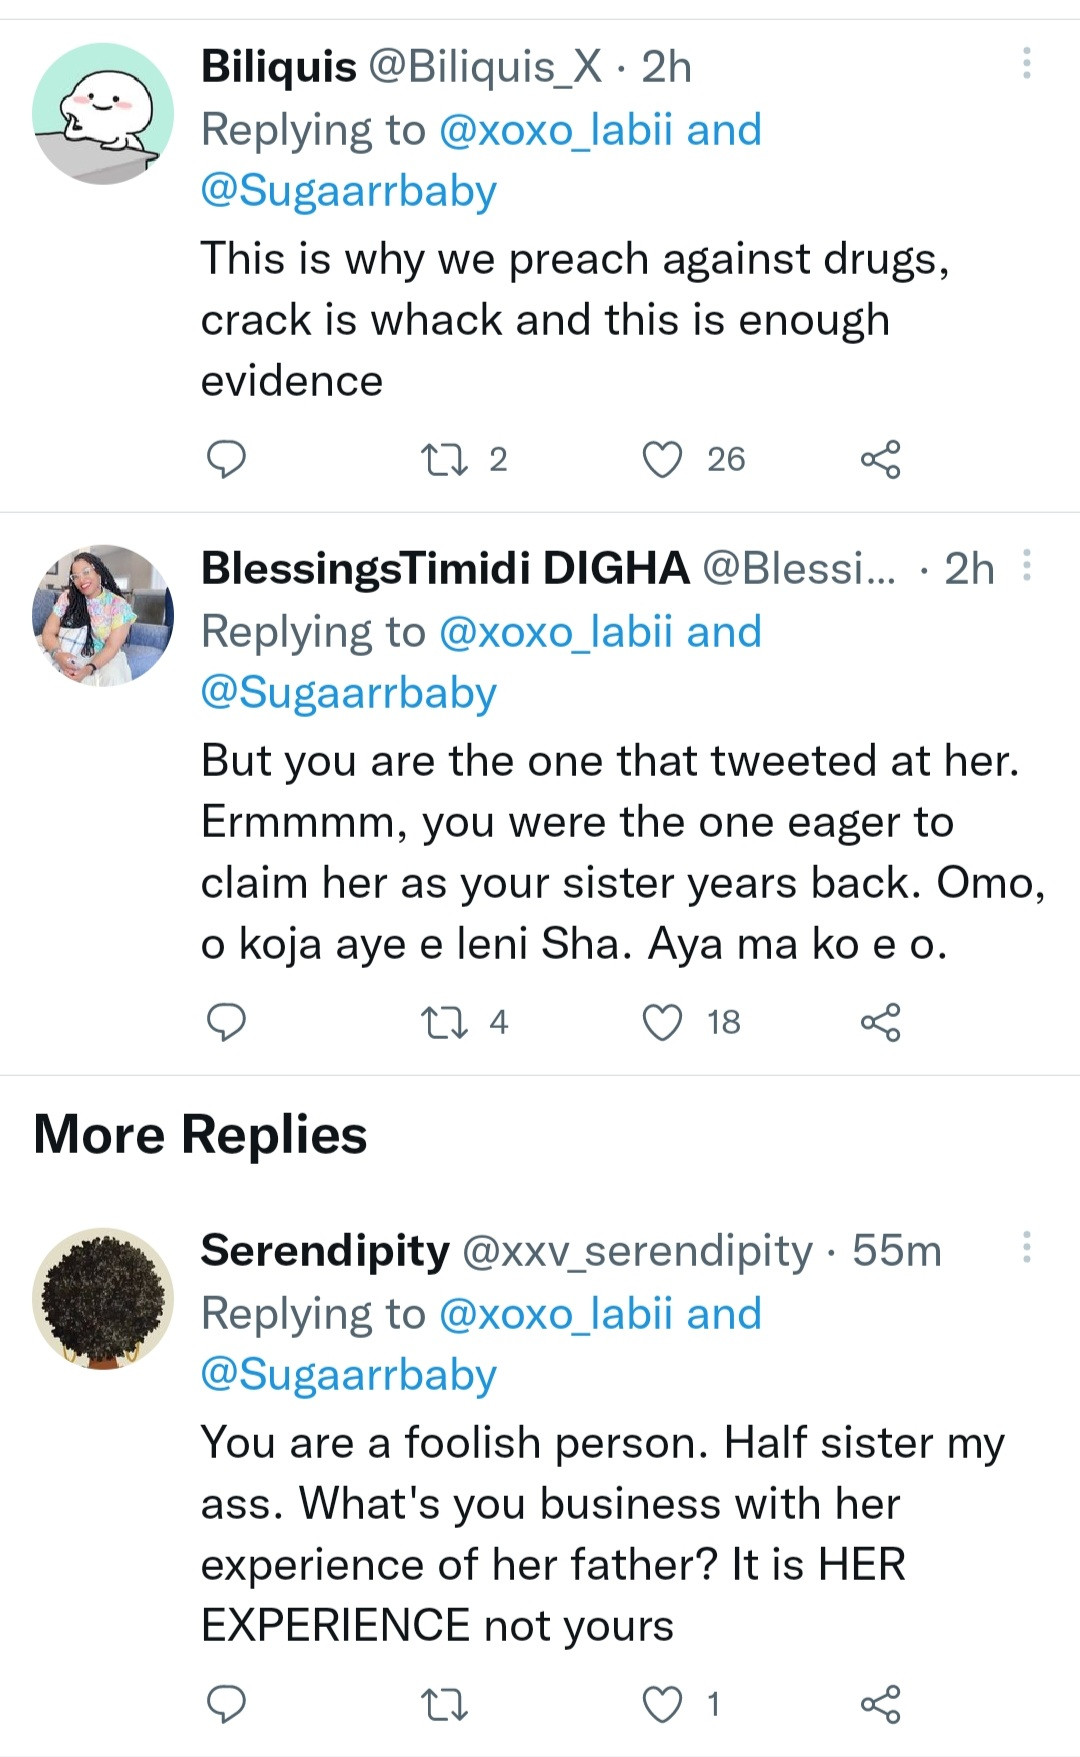The image size is (1080, 1757).
Task: Open three-dot menu on Serendipity's tweet
Action: pyautogui.click(x=1026, y=1247)
